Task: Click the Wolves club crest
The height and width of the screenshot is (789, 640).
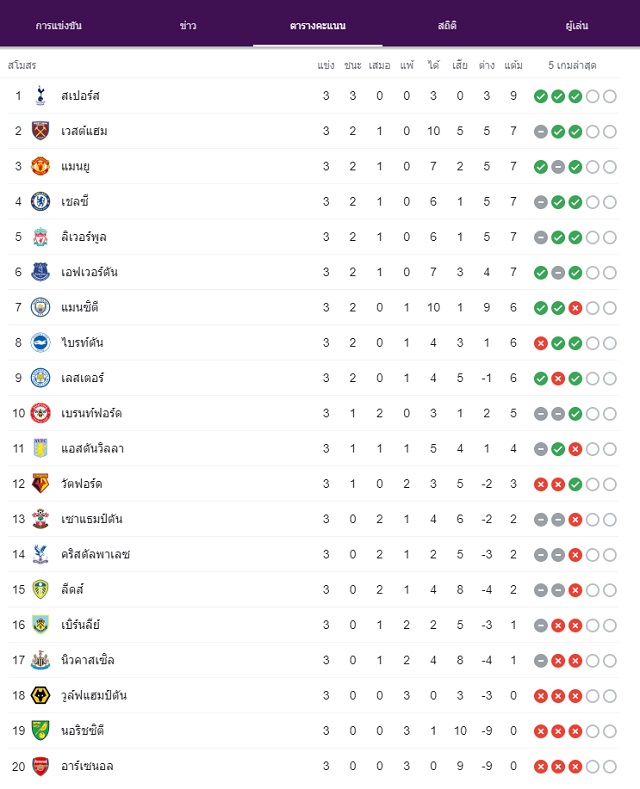Action: [x=40, y=695]
